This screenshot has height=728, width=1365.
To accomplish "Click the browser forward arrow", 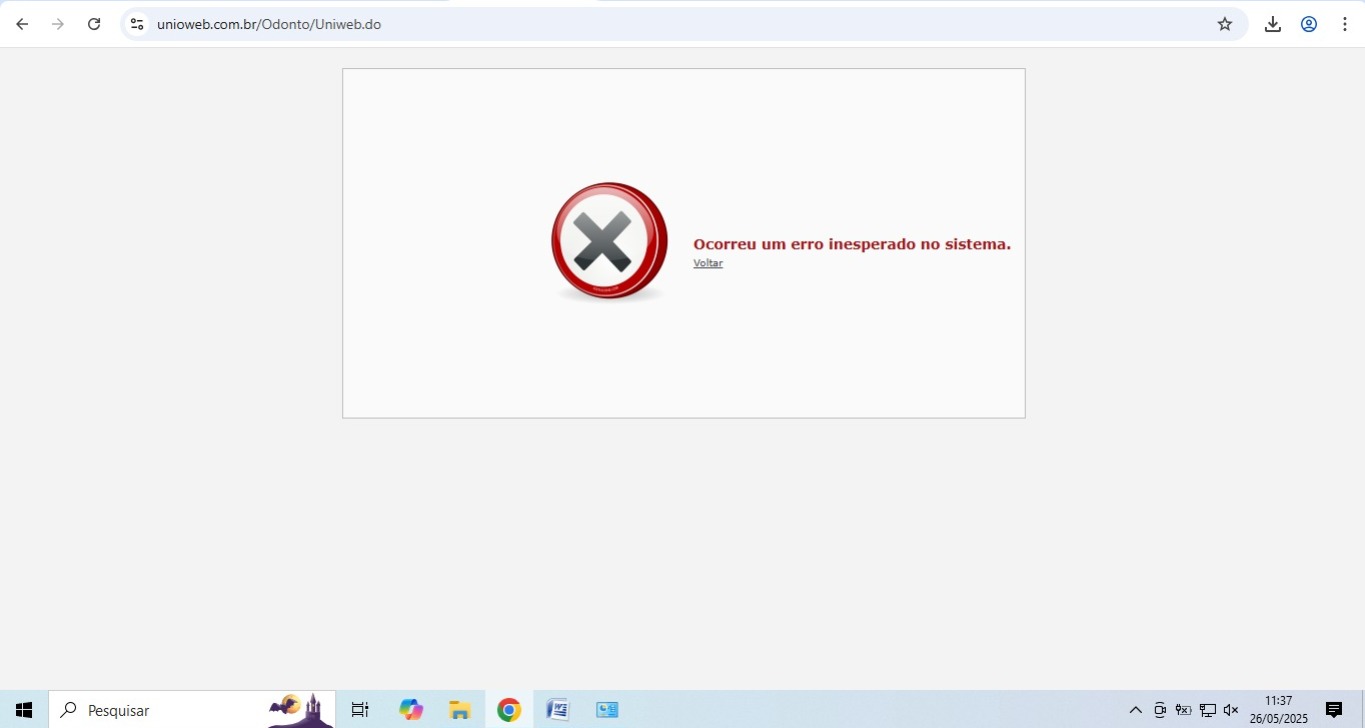I will [x=58, y=24].
